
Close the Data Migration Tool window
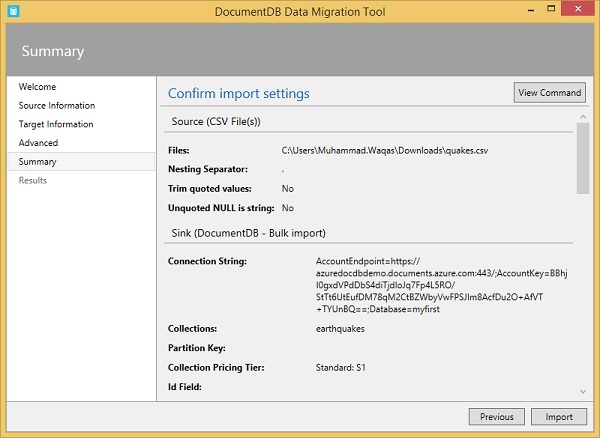(x=577, y=11)
